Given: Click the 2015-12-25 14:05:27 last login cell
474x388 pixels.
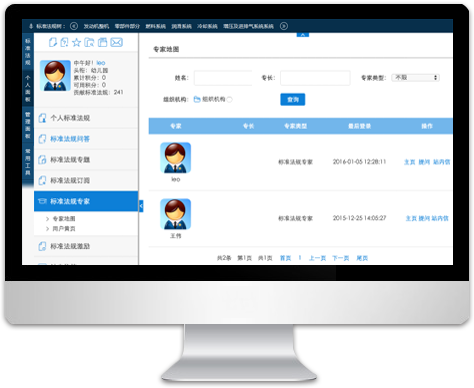Looking at the screenshot, I should [359, 218].
